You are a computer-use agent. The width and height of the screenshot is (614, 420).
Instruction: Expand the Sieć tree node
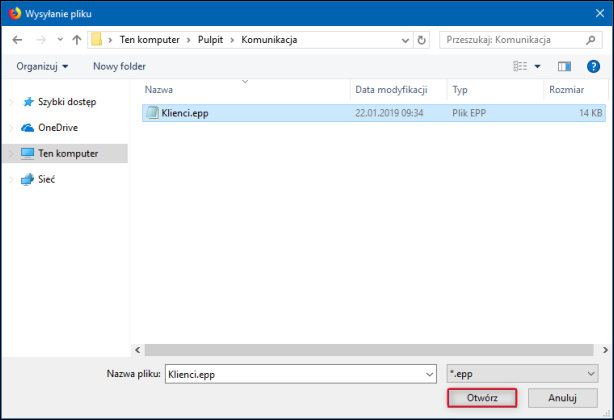click(11, 180)
